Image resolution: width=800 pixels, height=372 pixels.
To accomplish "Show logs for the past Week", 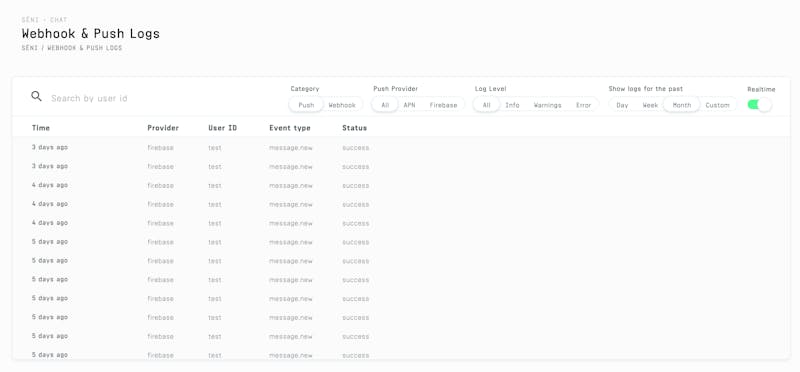I will (650, 105).
